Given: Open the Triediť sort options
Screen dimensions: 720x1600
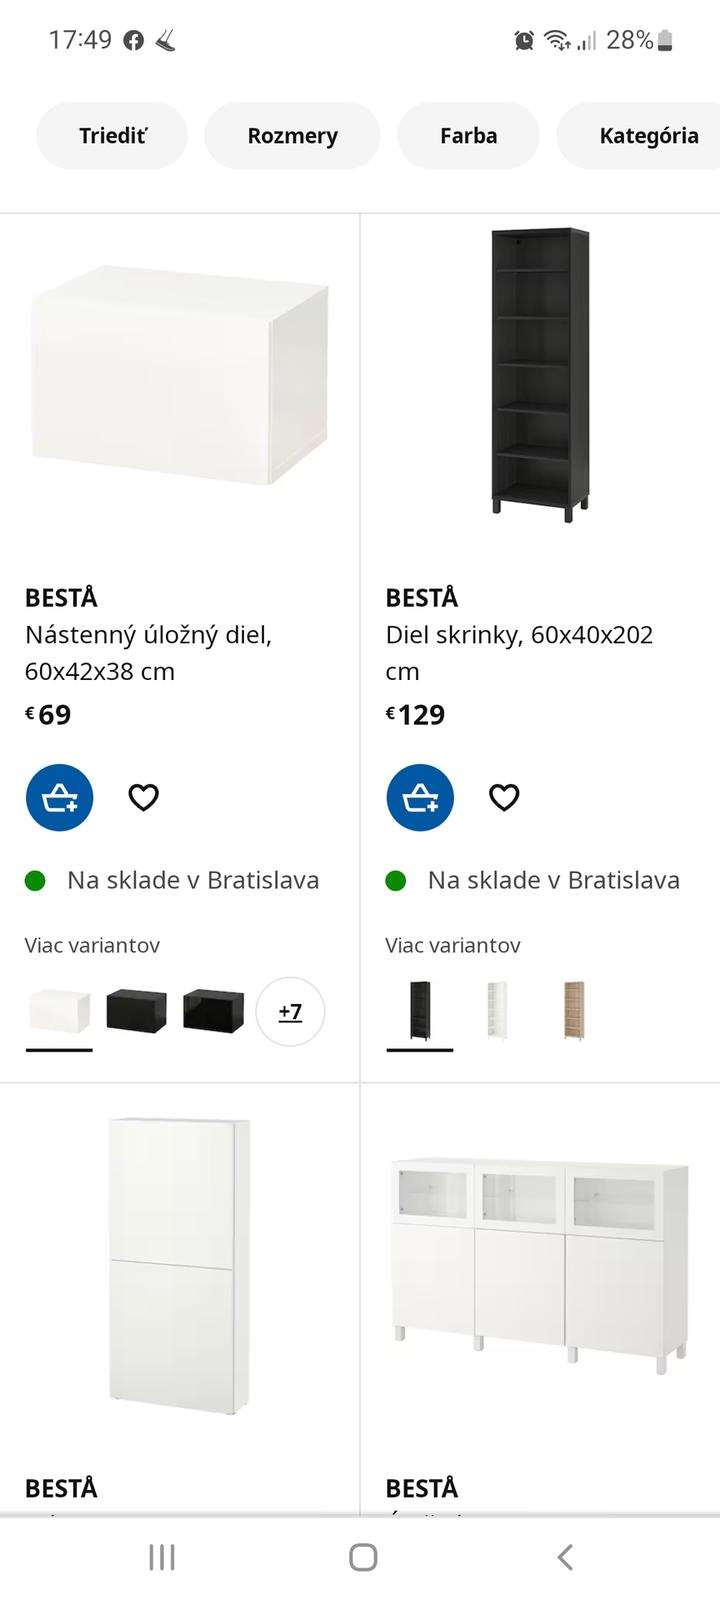Looking at the screenshot, I should (x=112, y=136).
